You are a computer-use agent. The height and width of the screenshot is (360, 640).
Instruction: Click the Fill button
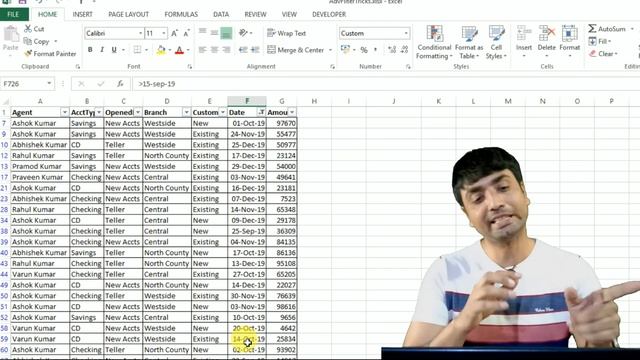[x=599, y=41]
